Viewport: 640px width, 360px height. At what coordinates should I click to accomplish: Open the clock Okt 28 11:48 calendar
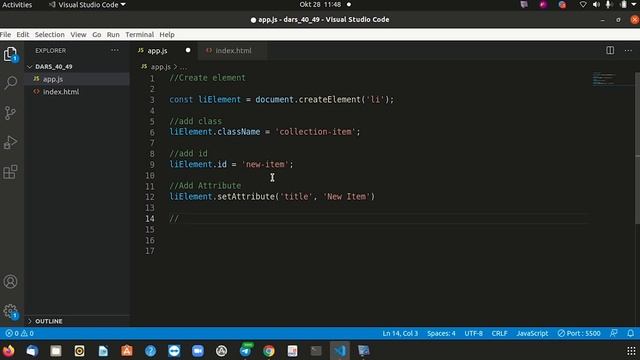tap(320, 5)
